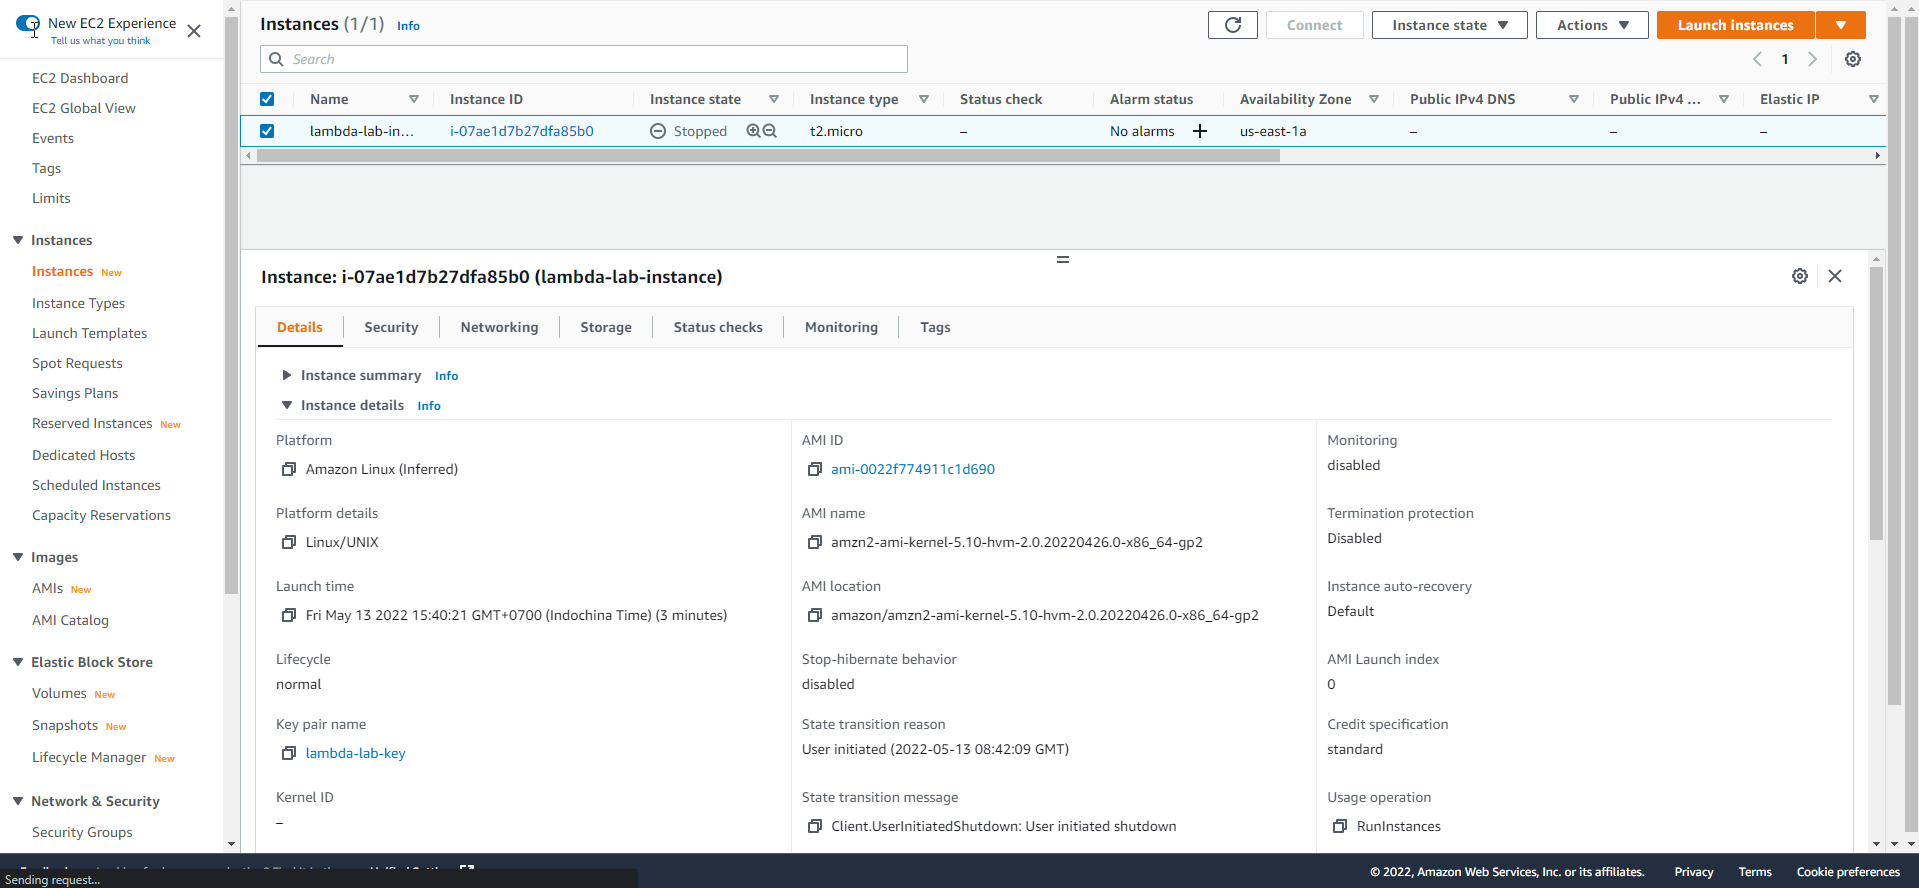The width and height of the screenshot is (1919, 888).
Task: Copy the Platform details Linux/UNIX value
Action: click(x=289, y=542)
